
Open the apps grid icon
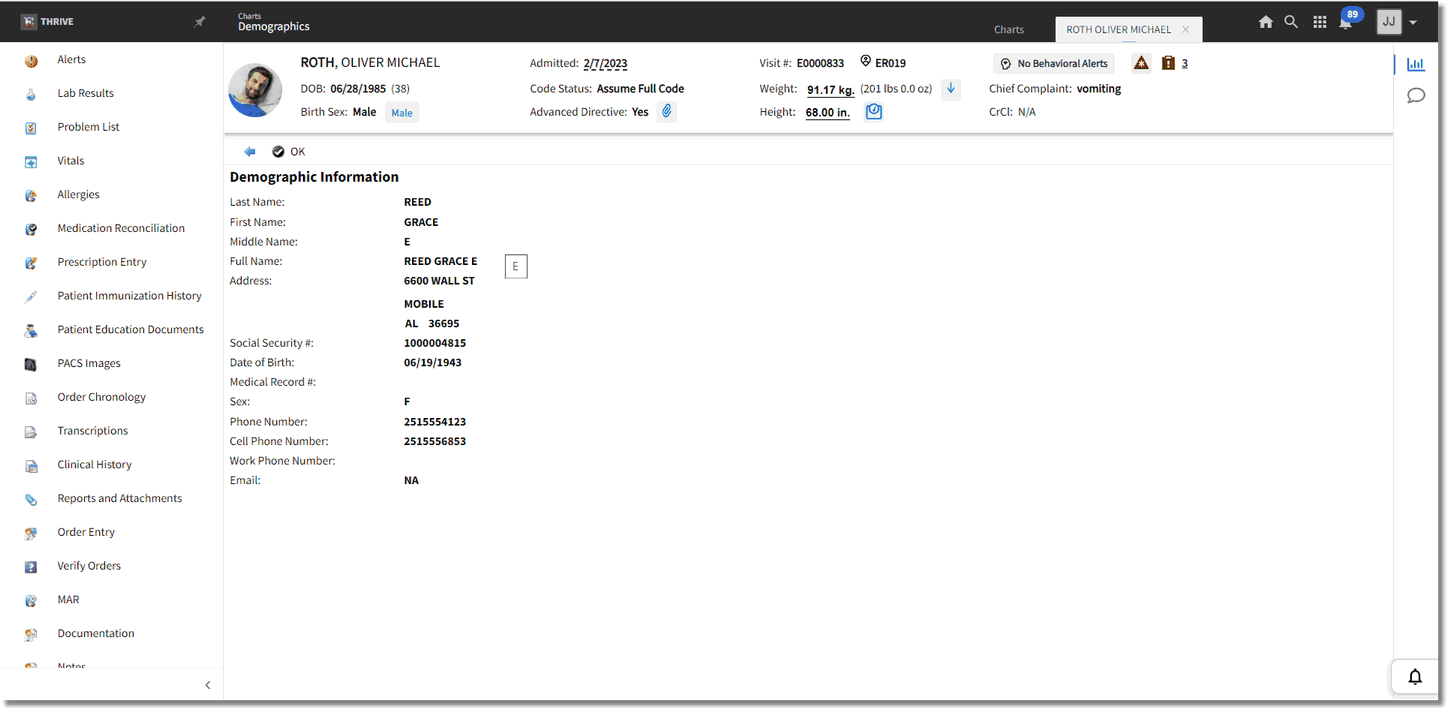1320,22
